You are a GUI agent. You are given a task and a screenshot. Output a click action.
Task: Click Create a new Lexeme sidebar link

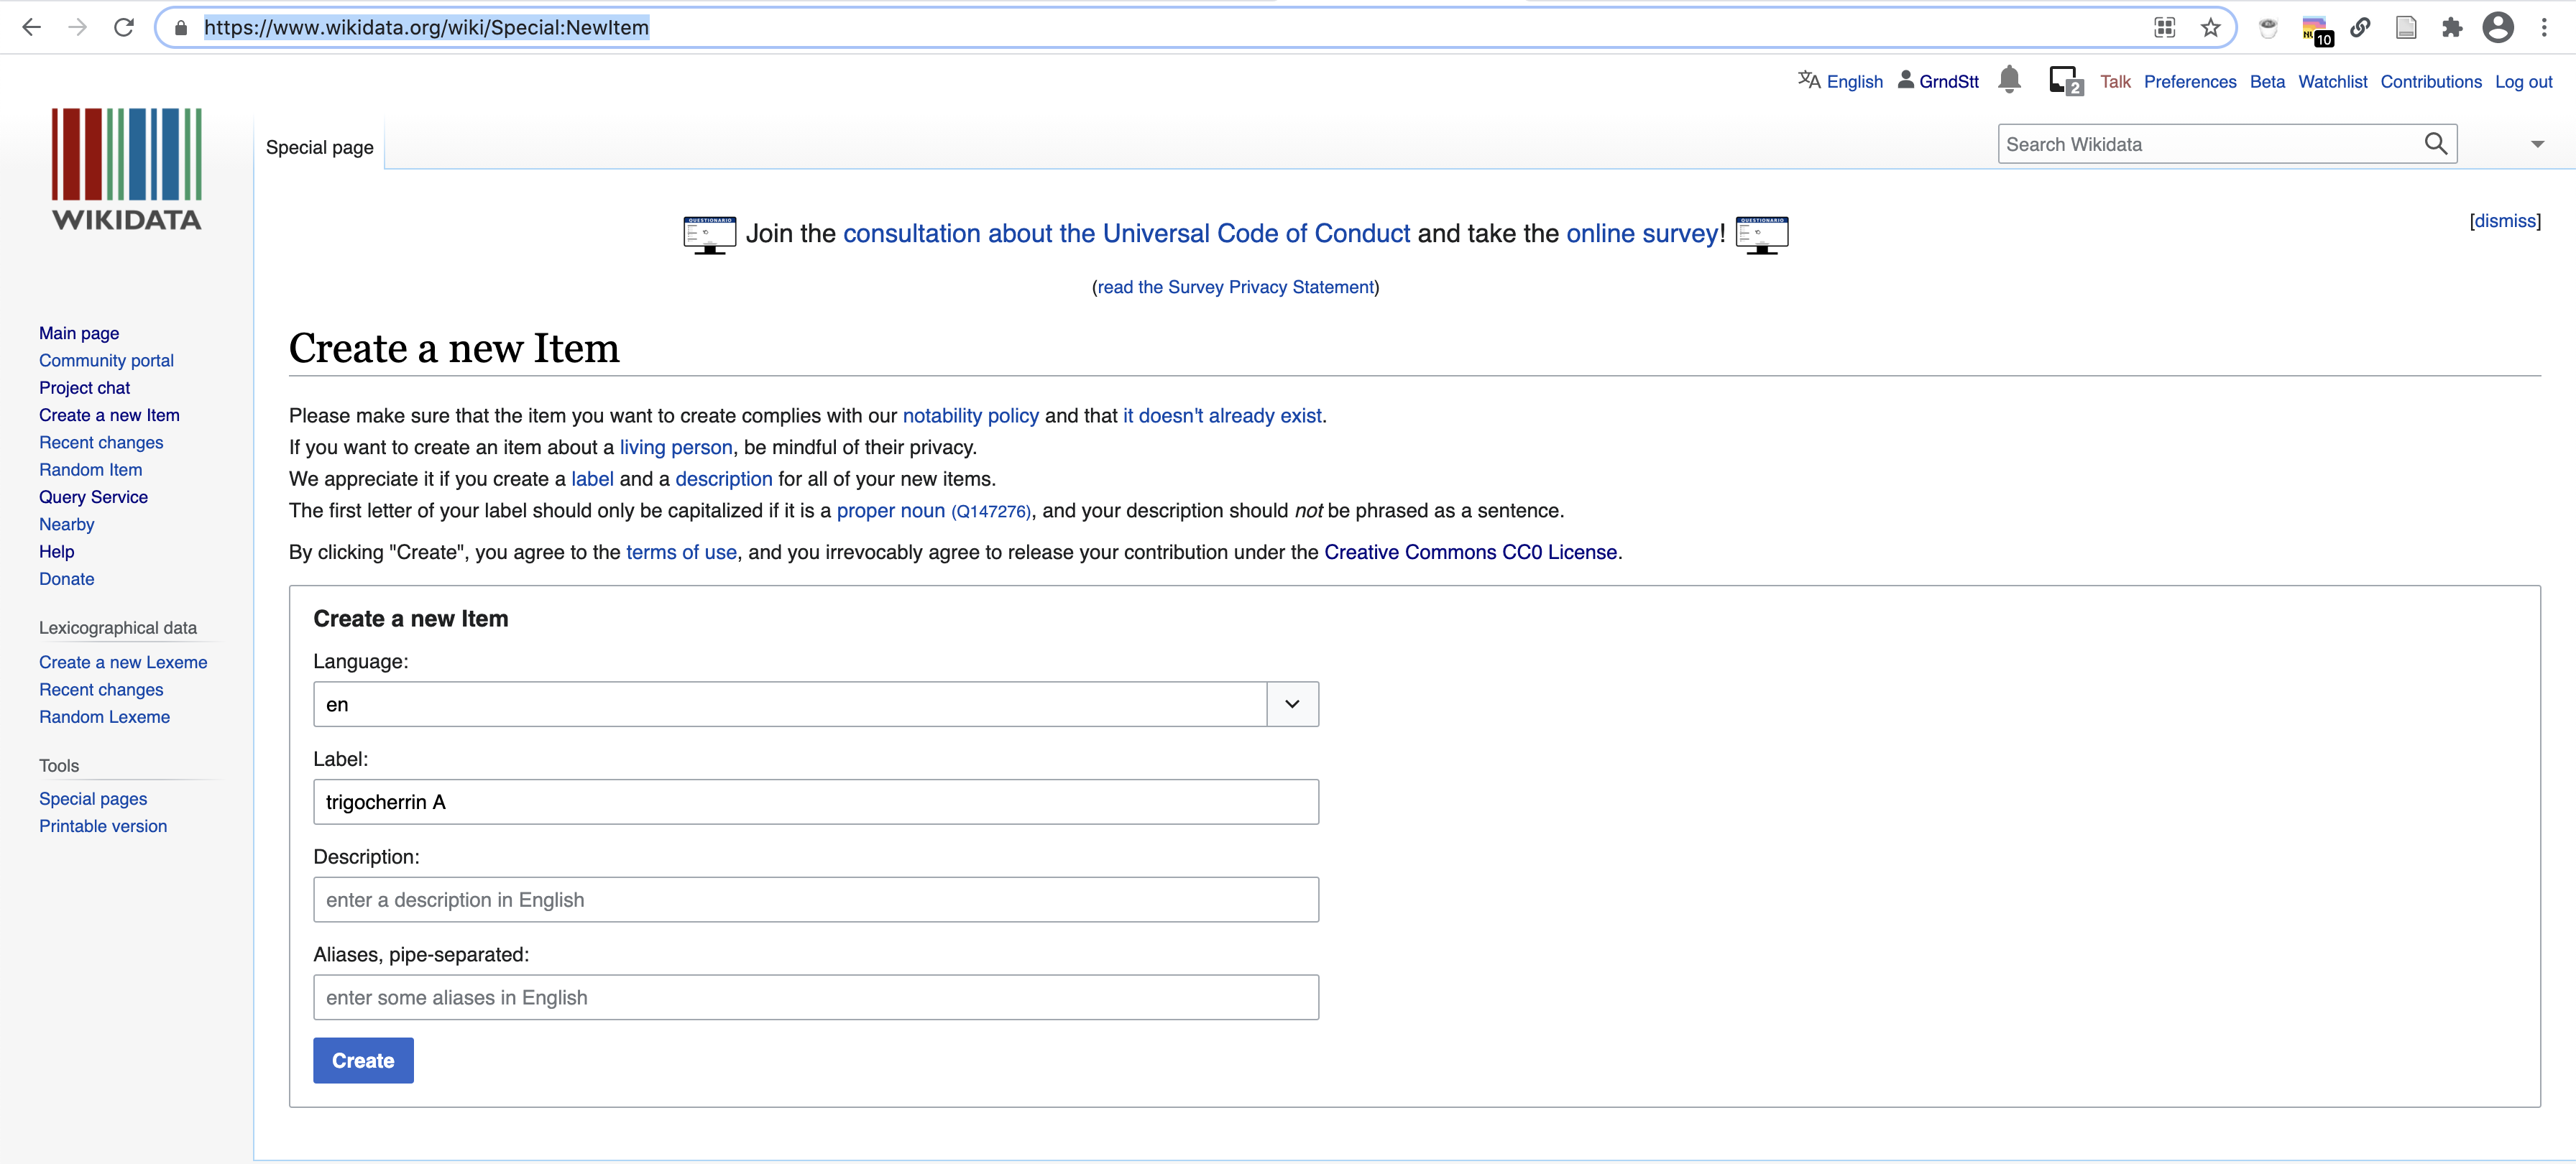tap(123, 662)
